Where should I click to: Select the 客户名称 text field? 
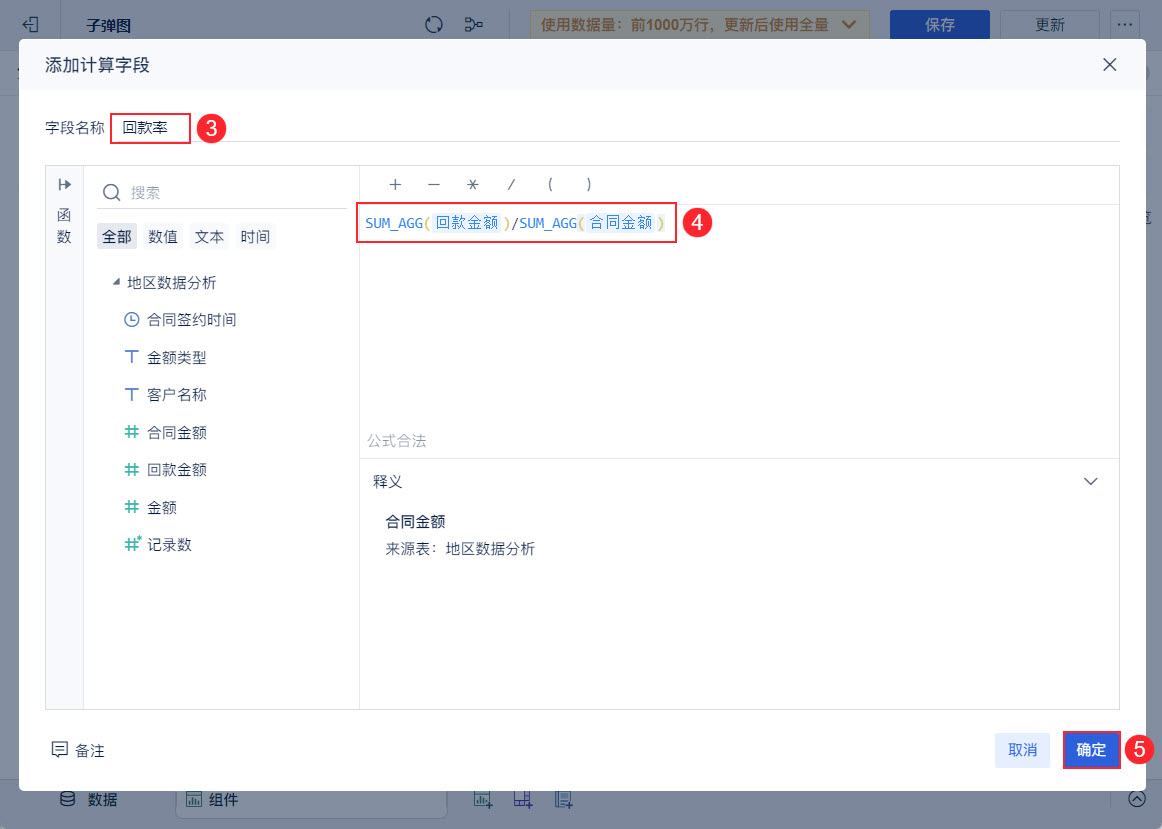pyautogui.click(x=176, y=395)
